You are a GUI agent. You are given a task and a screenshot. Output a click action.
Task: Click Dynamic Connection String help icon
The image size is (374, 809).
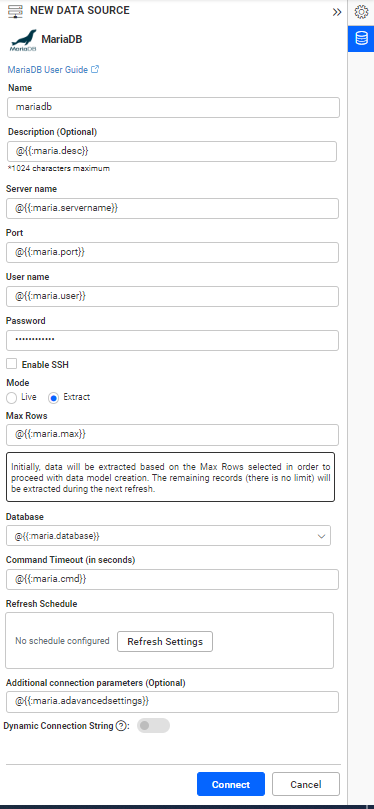[x=121, y=726]
